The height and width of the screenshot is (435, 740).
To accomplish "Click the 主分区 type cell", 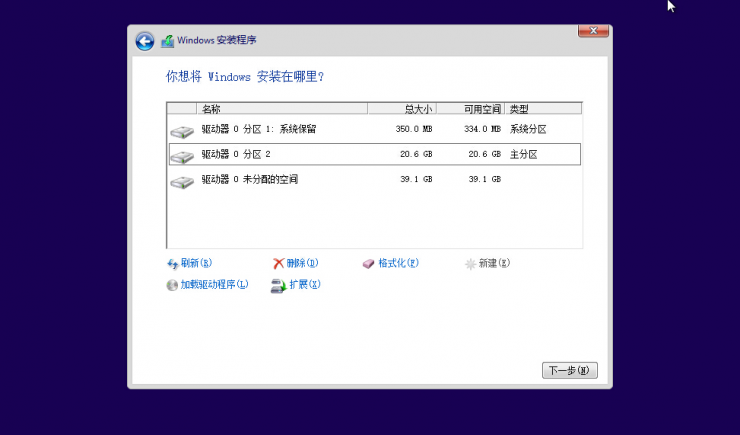I will coord(523,154).
